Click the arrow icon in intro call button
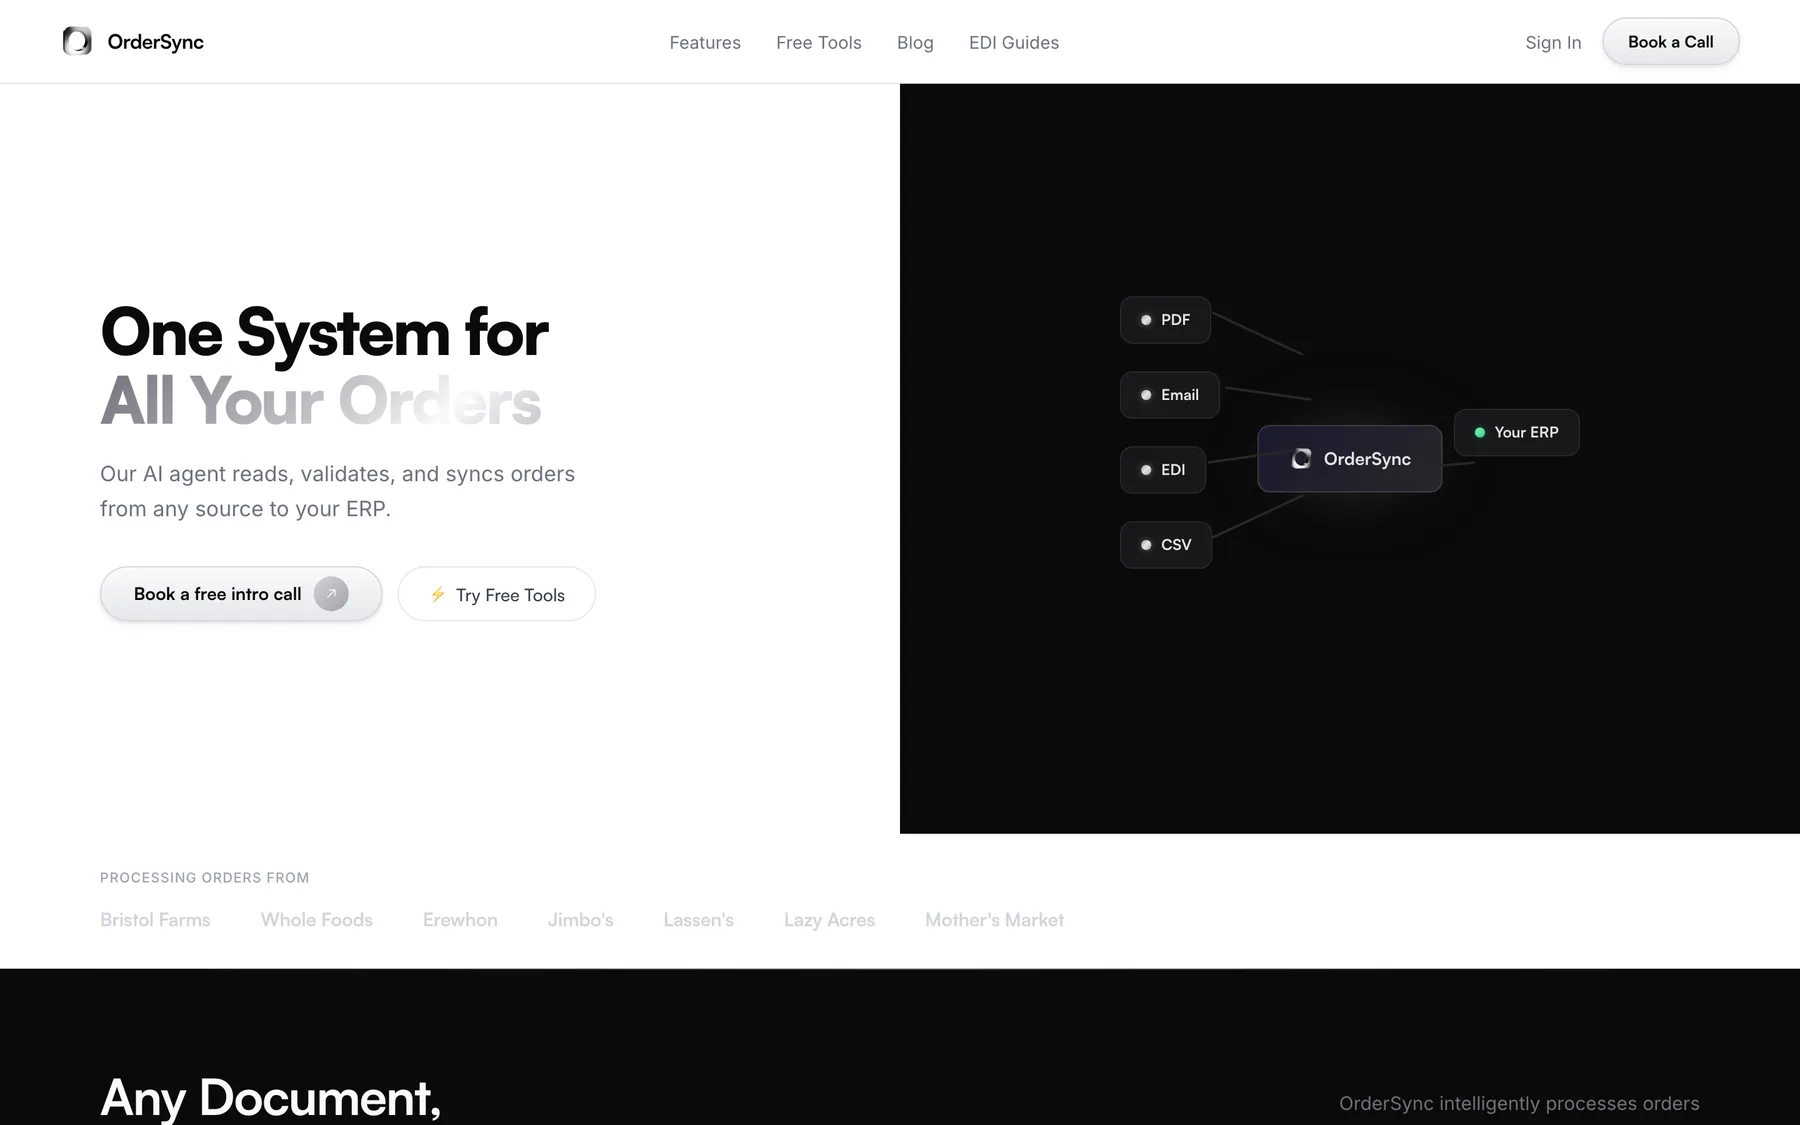 point(331,594)
